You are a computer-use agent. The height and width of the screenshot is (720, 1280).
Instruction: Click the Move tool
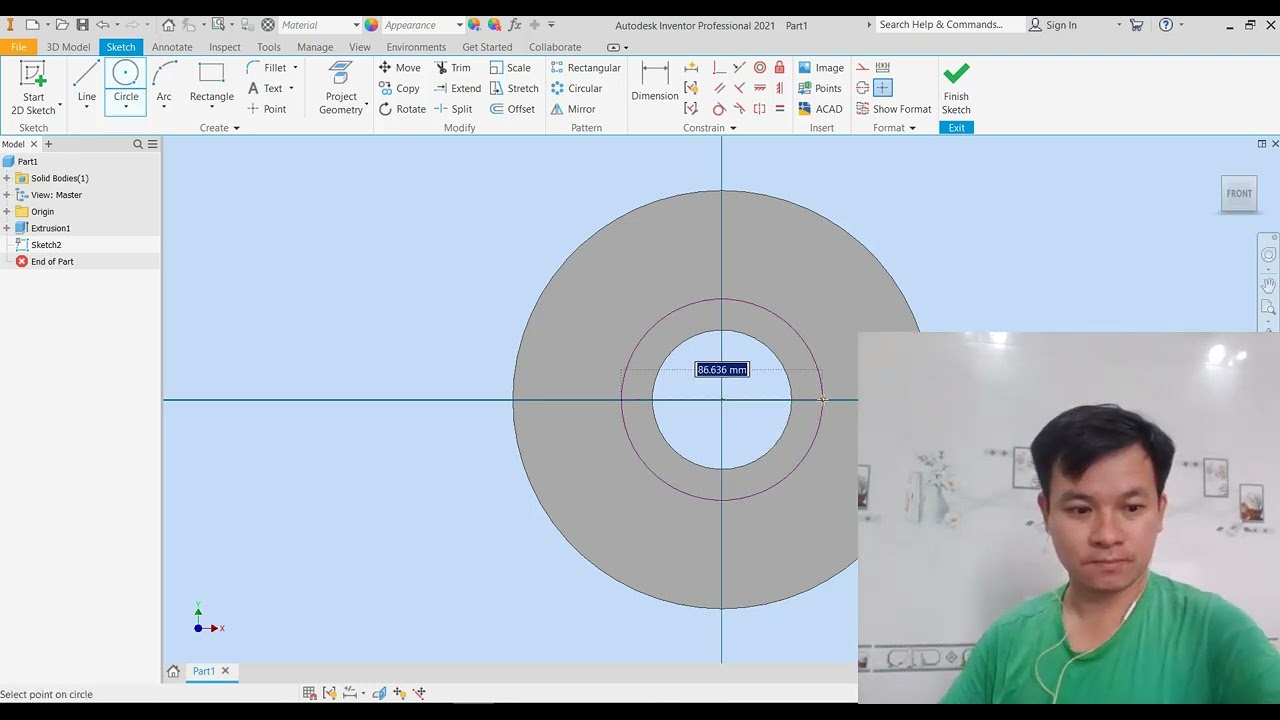pyautogui.click(x=399, y=68)
